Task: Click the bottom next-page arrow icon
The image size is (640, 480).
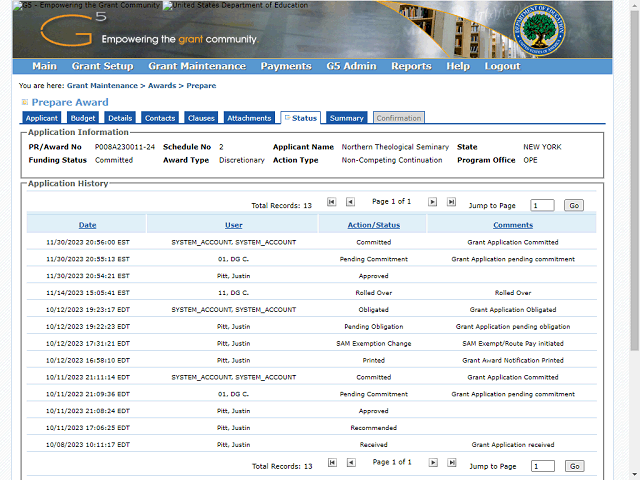Action: pos(433,463)
